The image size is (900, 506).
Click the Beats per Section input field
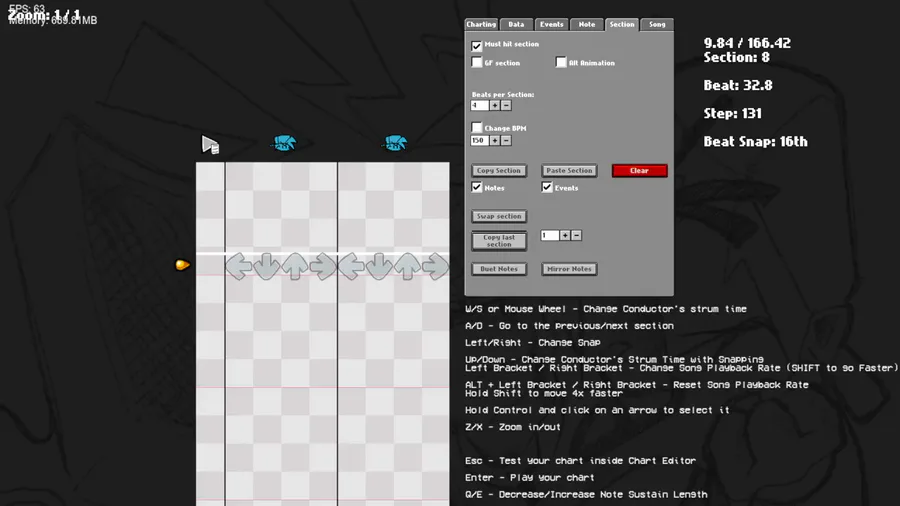point(480,106)
